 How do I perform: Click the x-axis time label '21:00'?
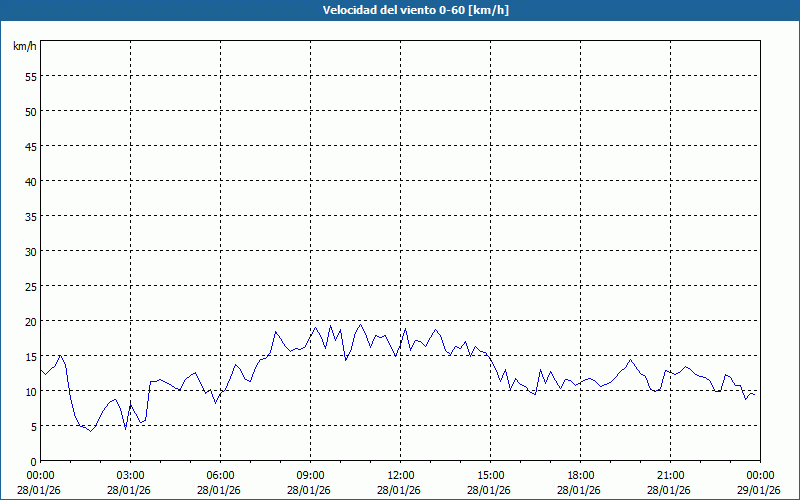pyautogui.click(x=670, y=476)
